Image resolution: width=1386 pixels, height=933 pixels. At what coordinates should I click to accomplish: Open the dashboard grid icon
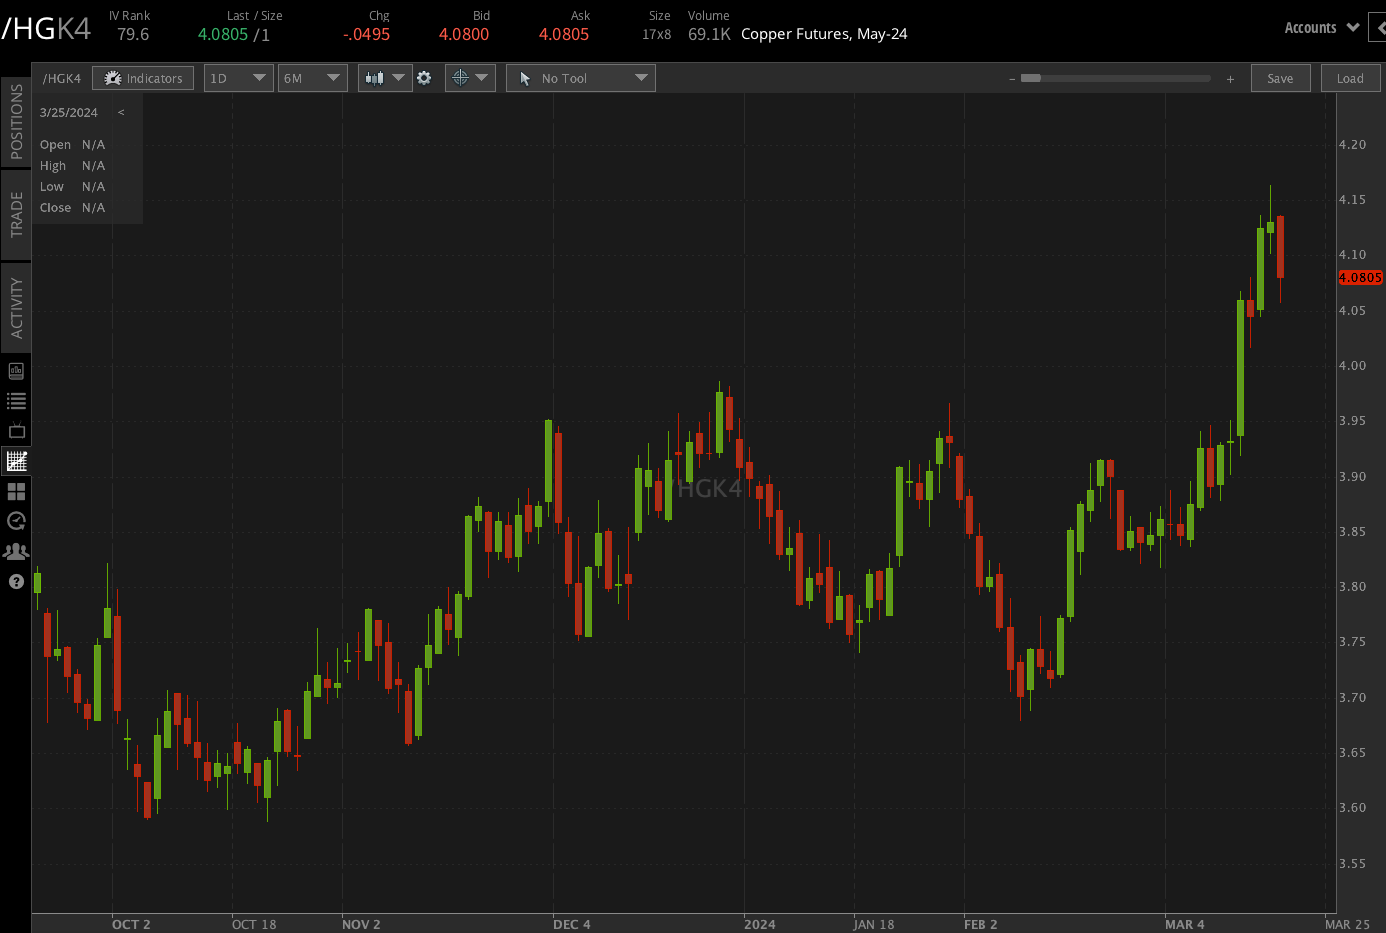click(16, 491)
